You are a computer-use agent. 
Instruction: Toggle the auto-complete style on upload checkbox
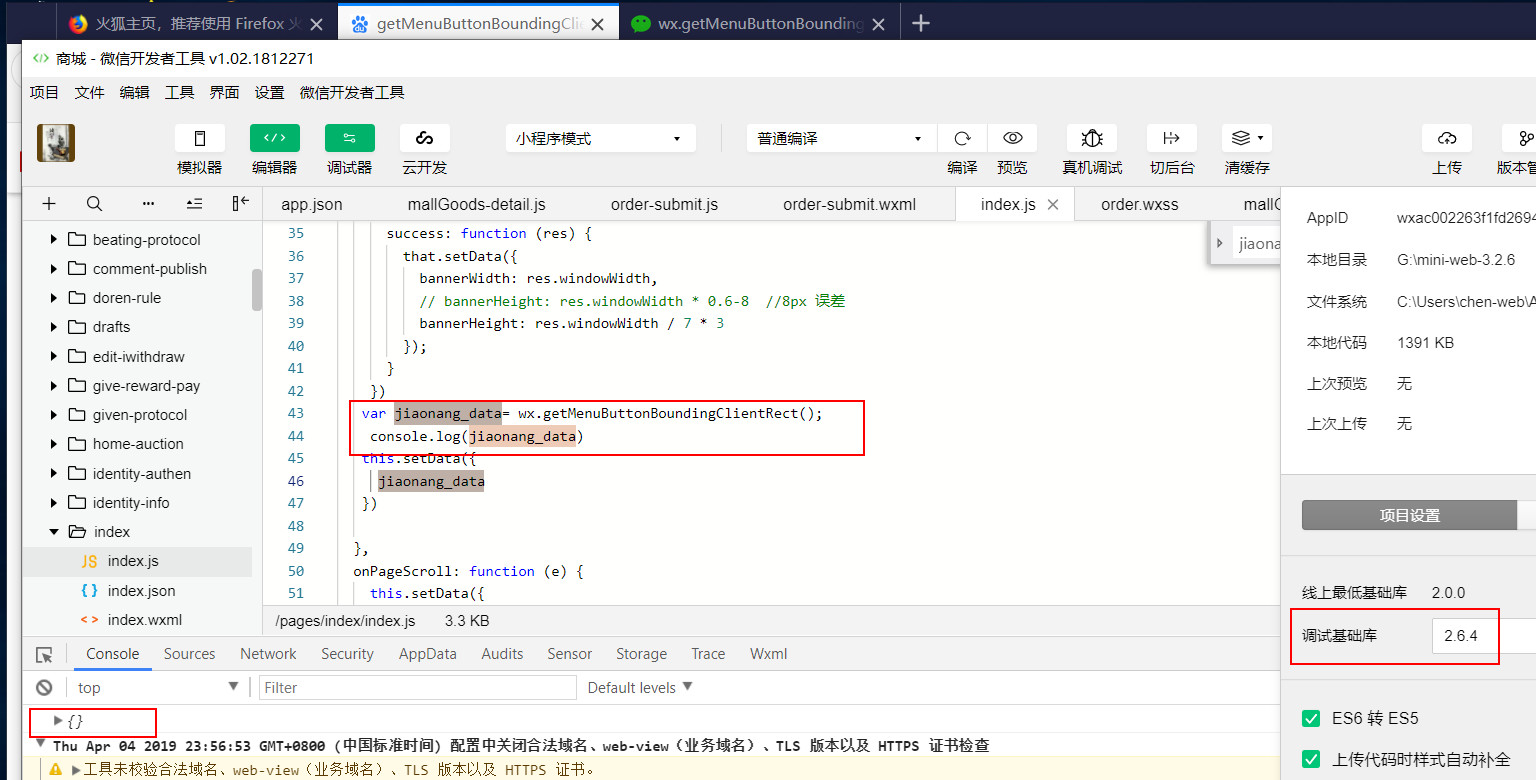coord(1311,759)
